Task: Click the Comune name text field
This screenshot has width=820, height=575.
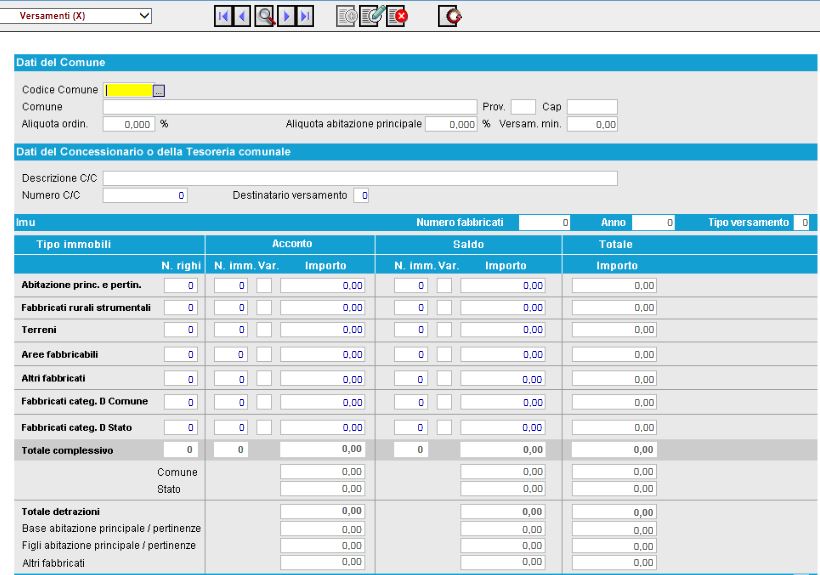Action: click(290, 107)
